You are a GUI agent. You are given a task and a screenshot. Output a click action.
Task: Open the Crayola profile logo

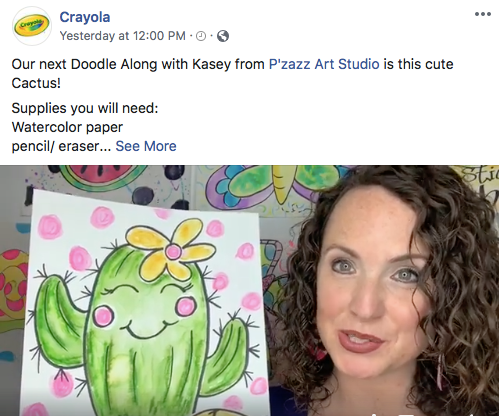[32, 26]
